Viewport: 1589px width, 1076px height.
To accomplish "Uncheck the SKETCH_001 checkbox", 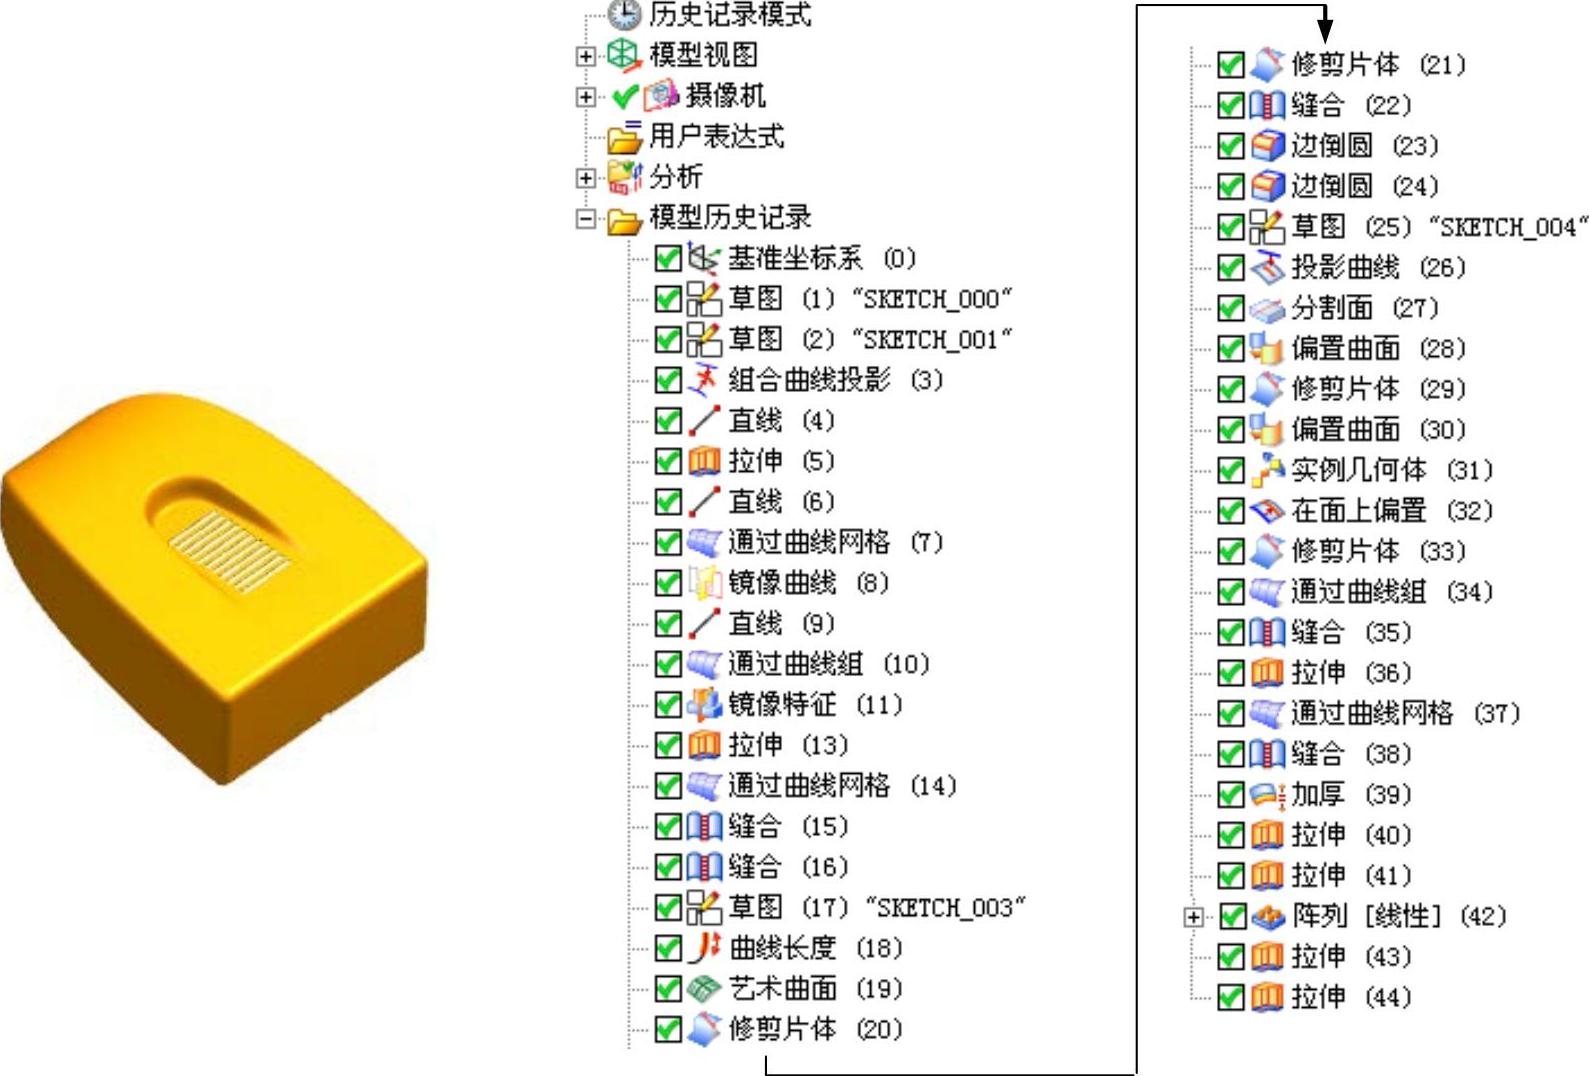I will [668, 340].
